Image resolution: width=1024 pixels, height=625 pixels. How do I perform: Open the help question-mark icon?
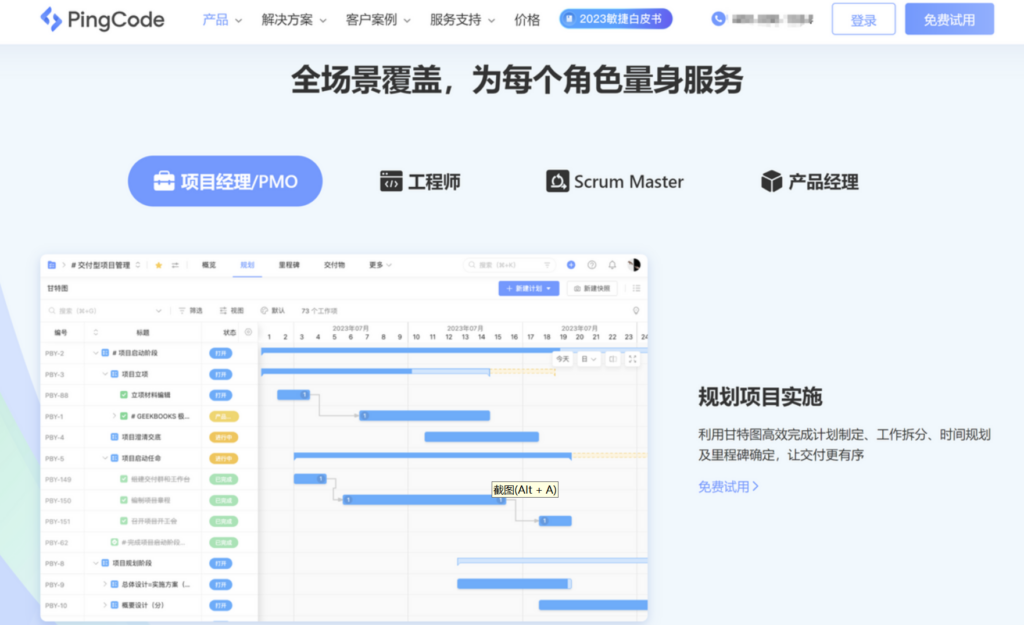tap(592, 265)
